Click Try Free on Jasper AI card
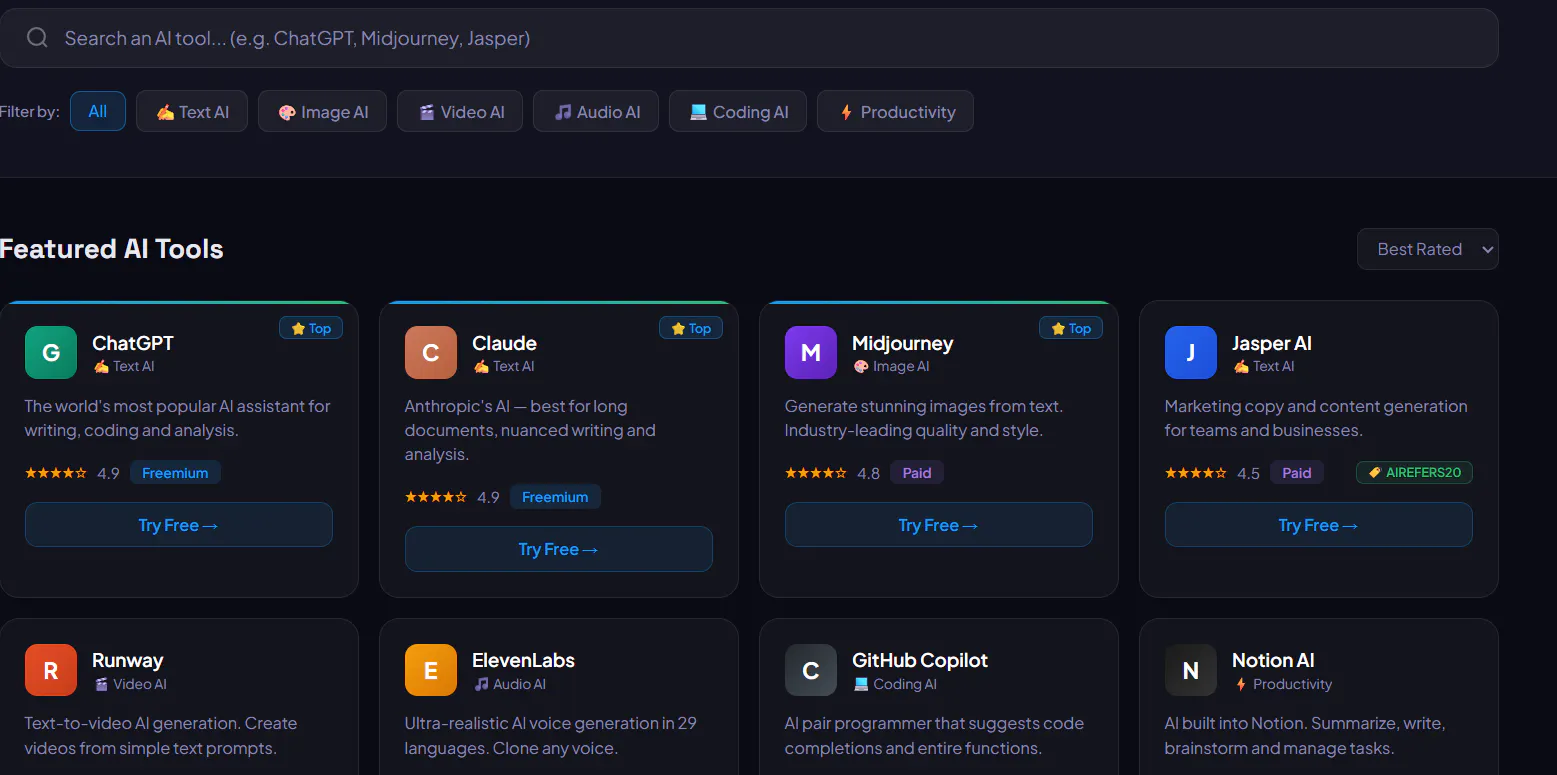The width and height of the screenshot is (1557, 775). tap(1319, 525)
